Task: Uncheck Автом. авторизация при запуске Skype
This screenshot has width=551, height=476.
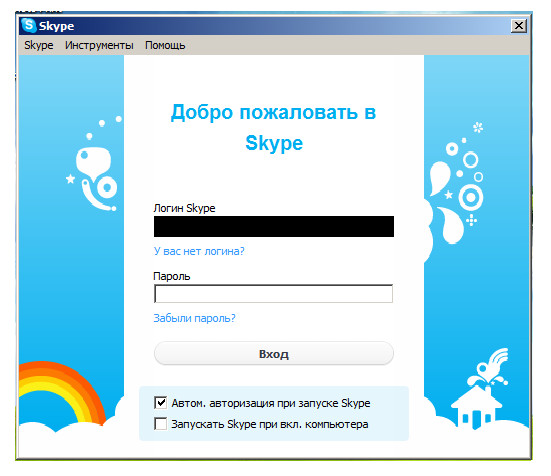Action: tap(161, 403)
